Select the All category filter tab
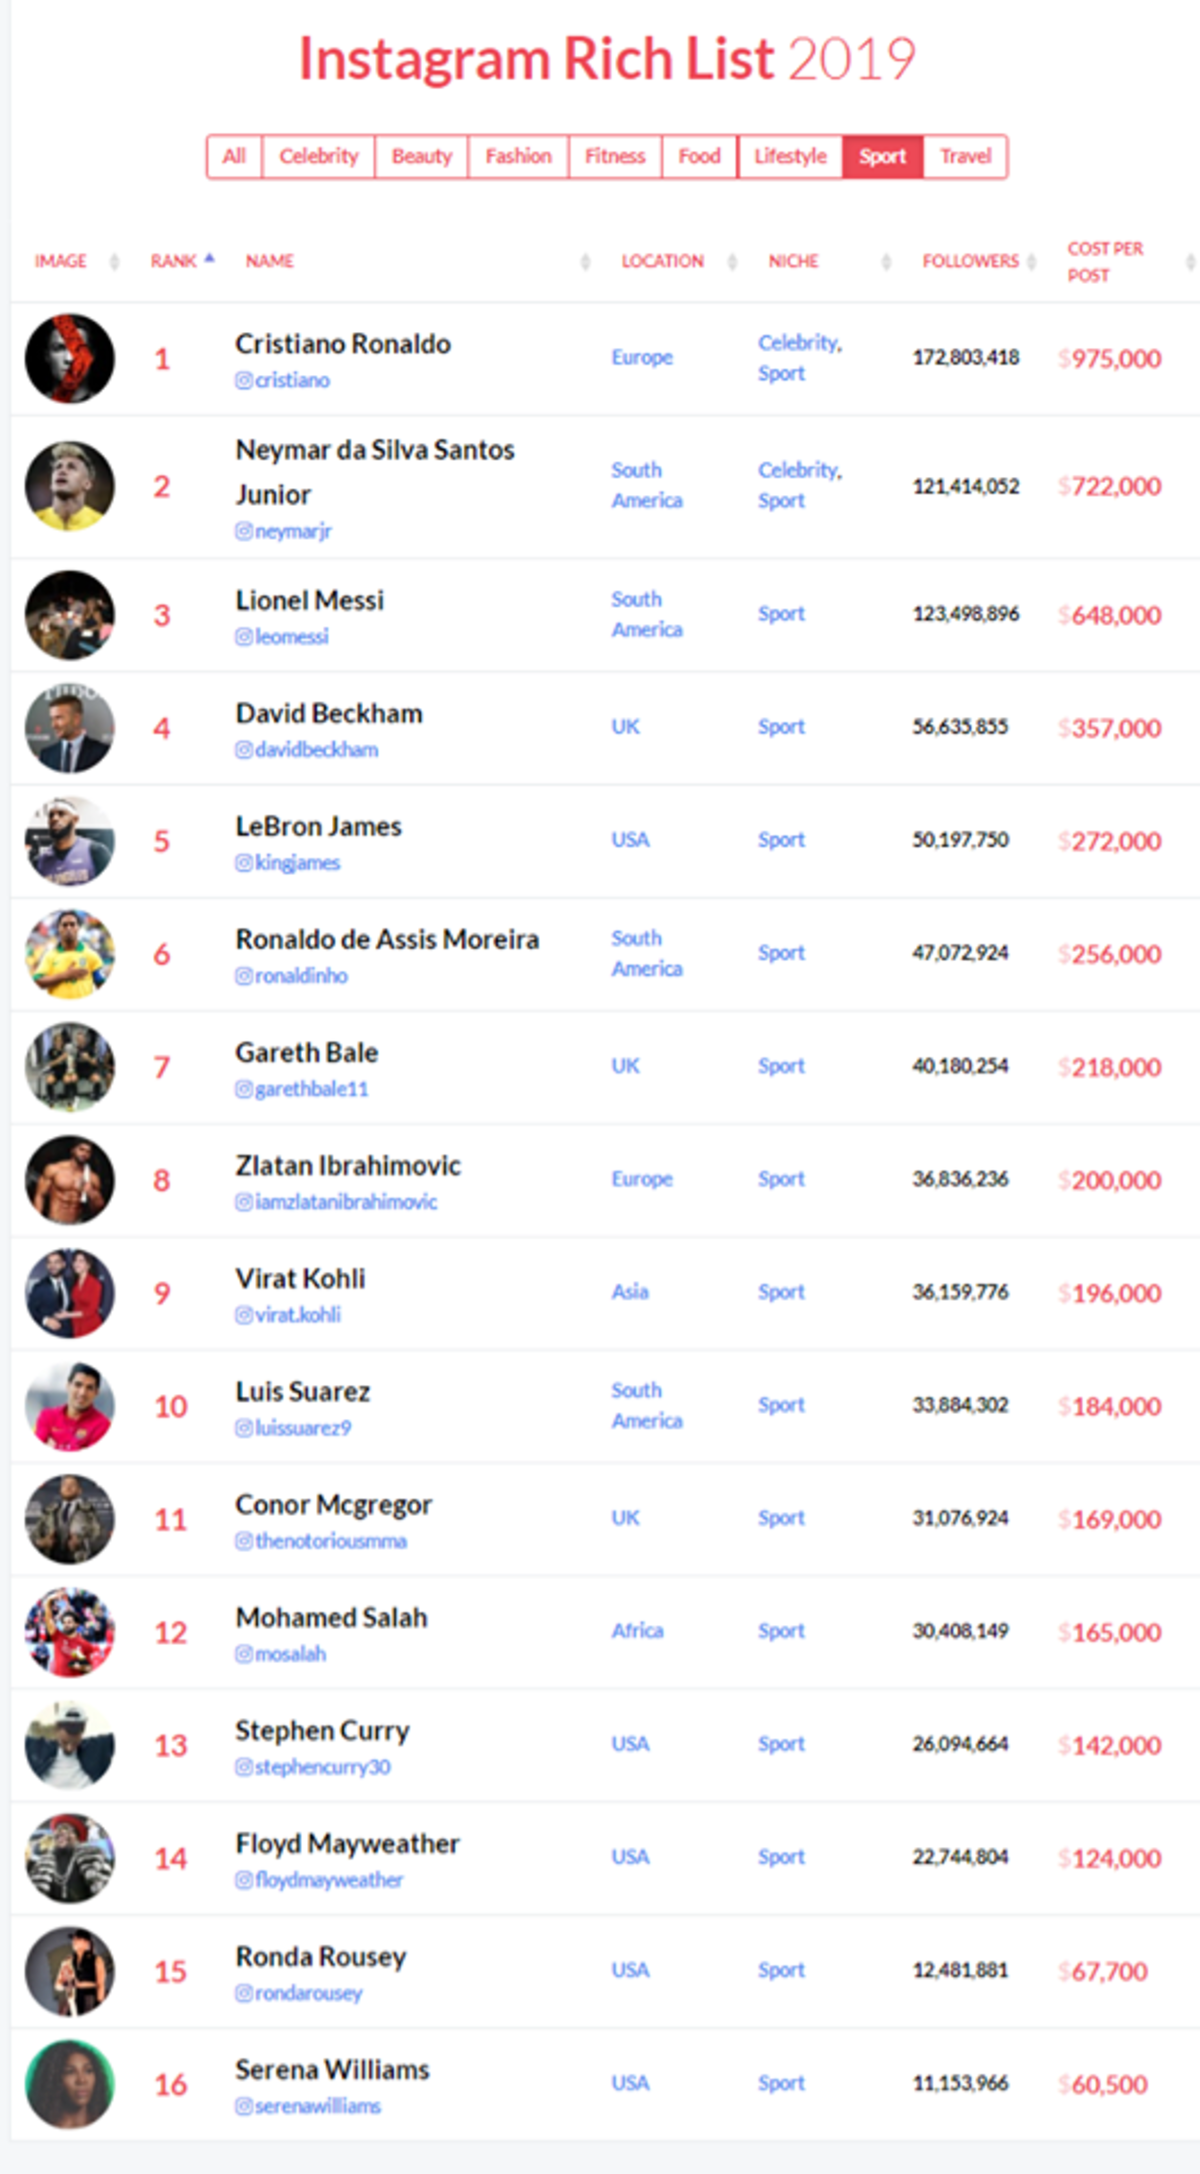 tap(234, 157)
